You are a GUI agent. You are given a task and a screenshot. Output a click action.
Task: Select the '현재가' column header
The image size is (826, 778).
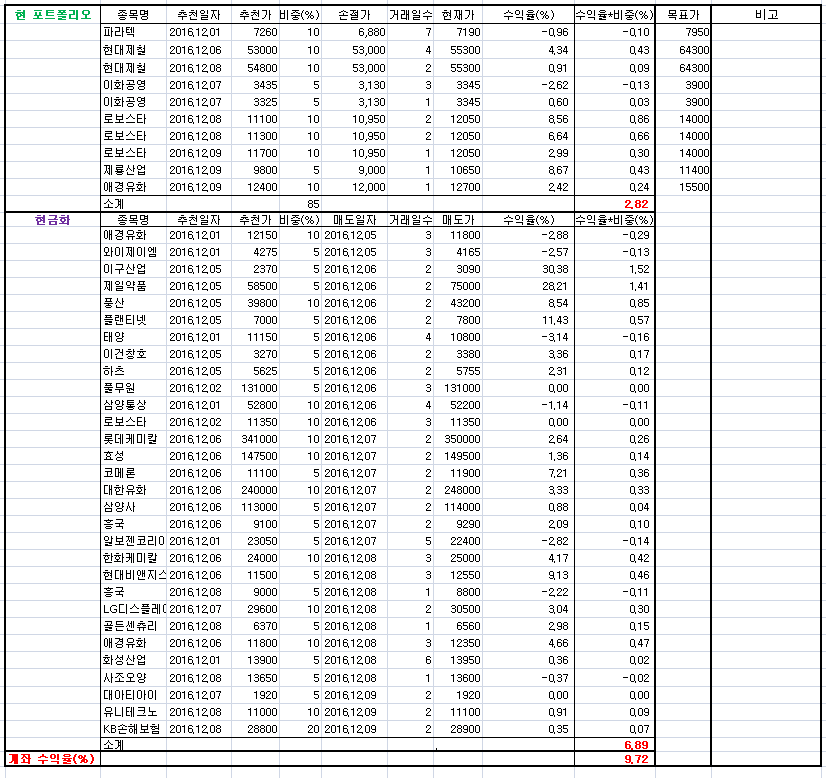[x=458, y=15]
